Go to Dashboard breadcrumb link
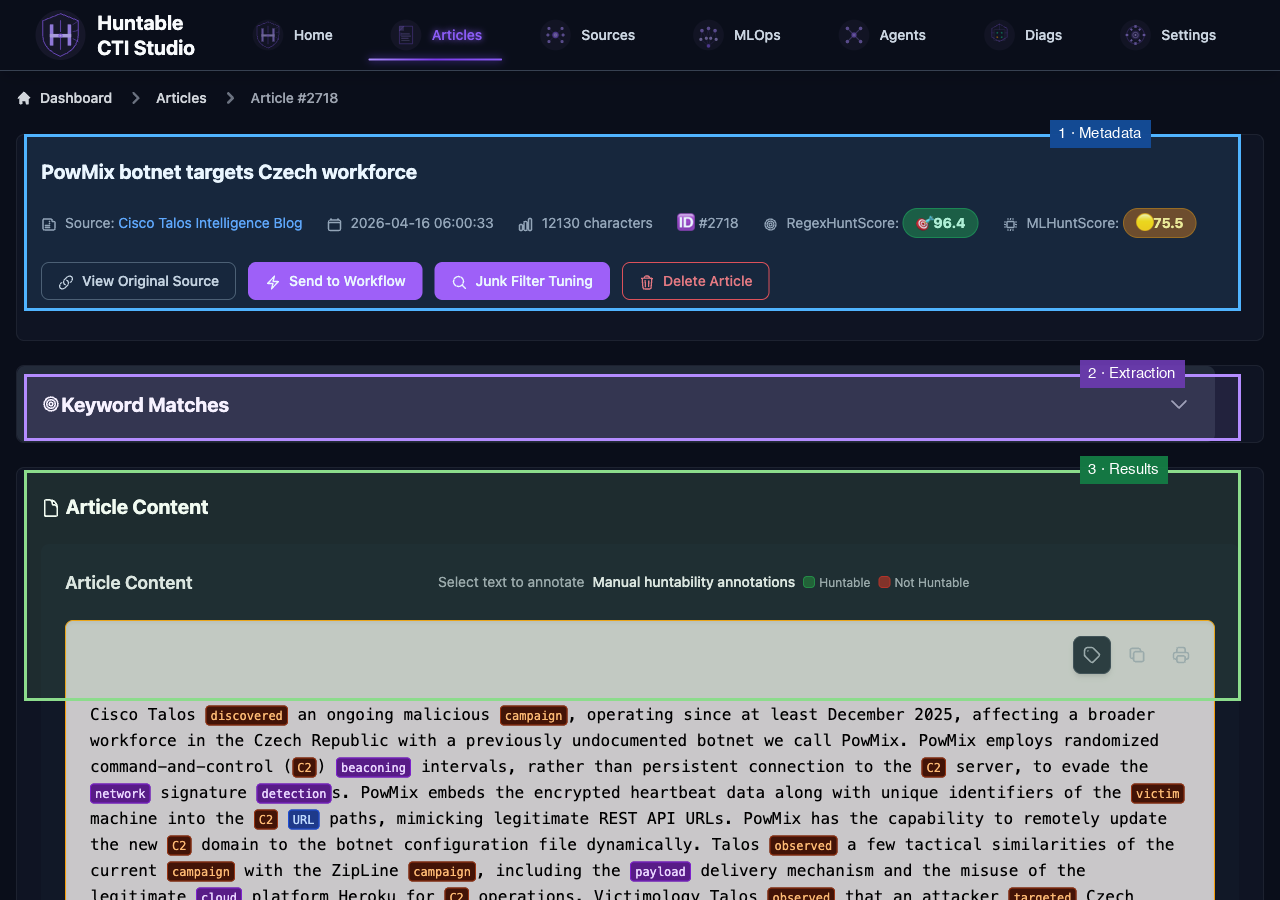The width and height of the screenshot is (1280, 900). pyautogui.click(x=76, y=98)
